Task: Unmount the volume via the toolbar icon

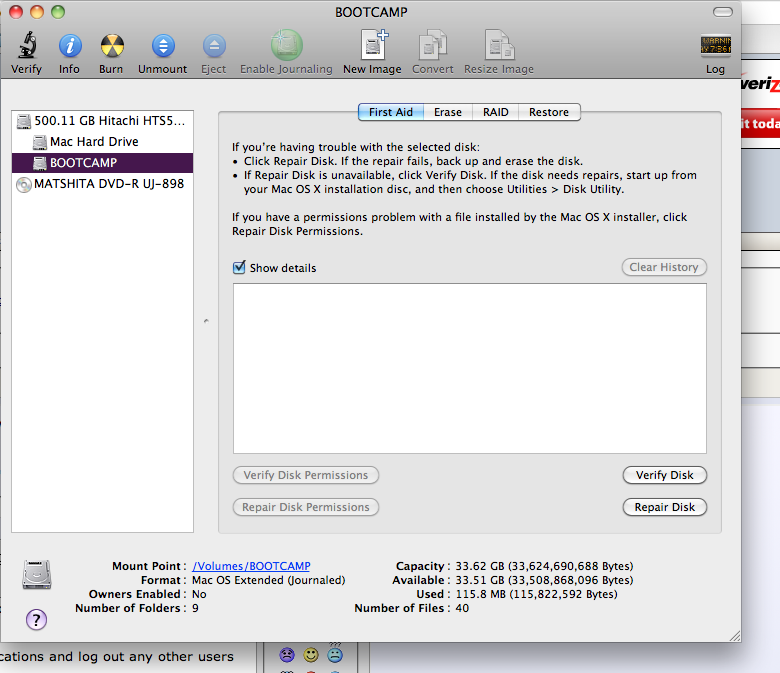Action: tap(163, 46)
